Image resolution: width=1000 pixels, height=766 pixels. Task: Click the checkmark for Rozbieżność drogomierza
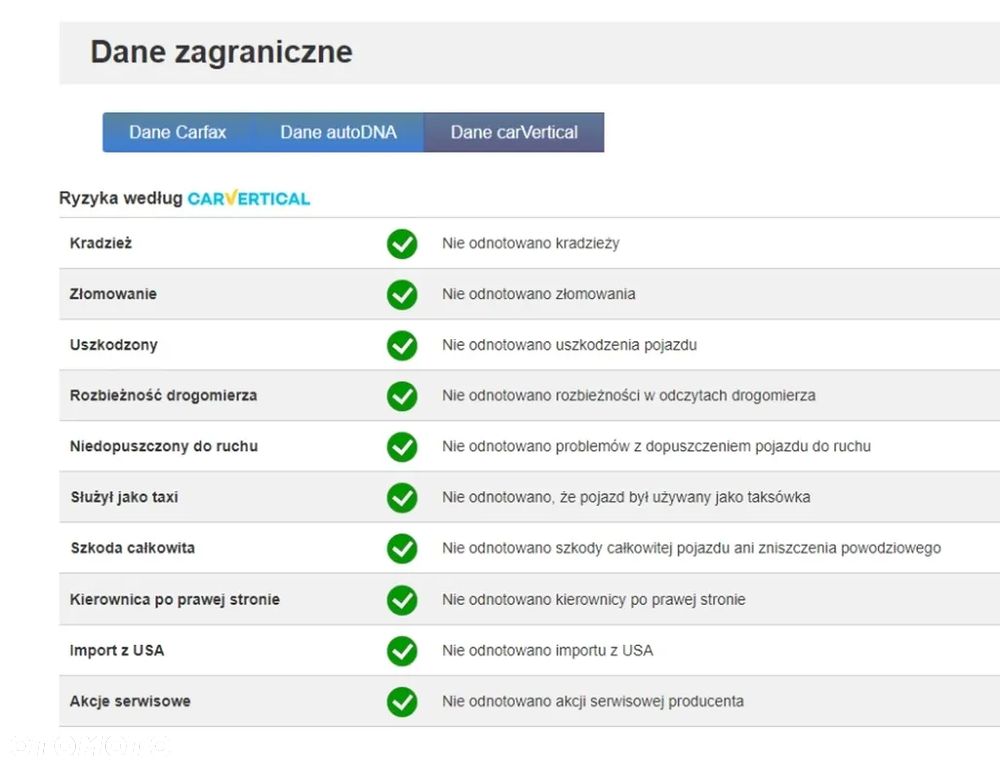coord(402,396)
